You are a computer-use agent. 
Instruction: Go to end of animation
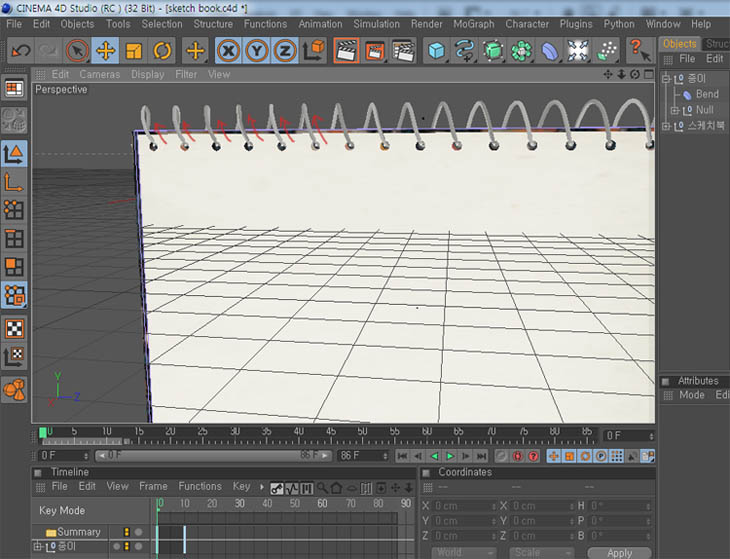[x=482, y=456]
